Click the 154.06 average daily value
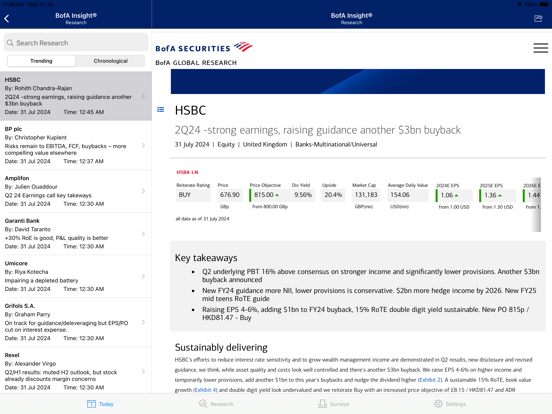Image resolution: width=552 pixels, height=414 pixels. tap(400, 195)
